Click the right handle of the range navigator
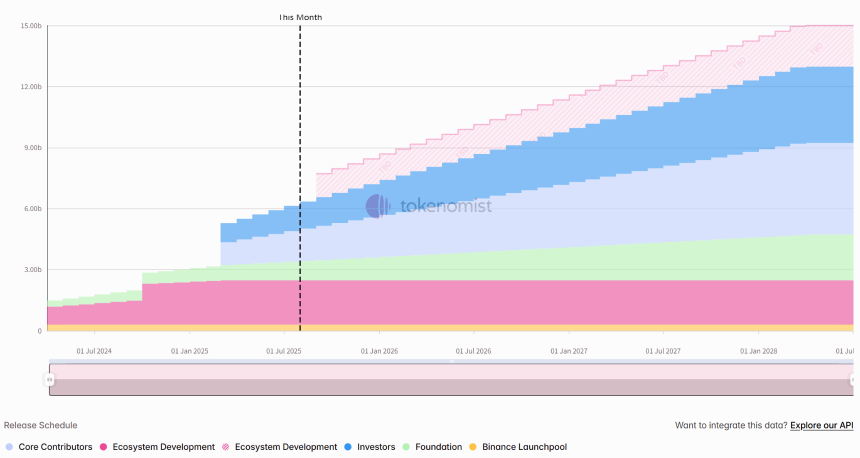Image resolution: width=860 pixels, height=458 pixels. [x=853, y=380]
